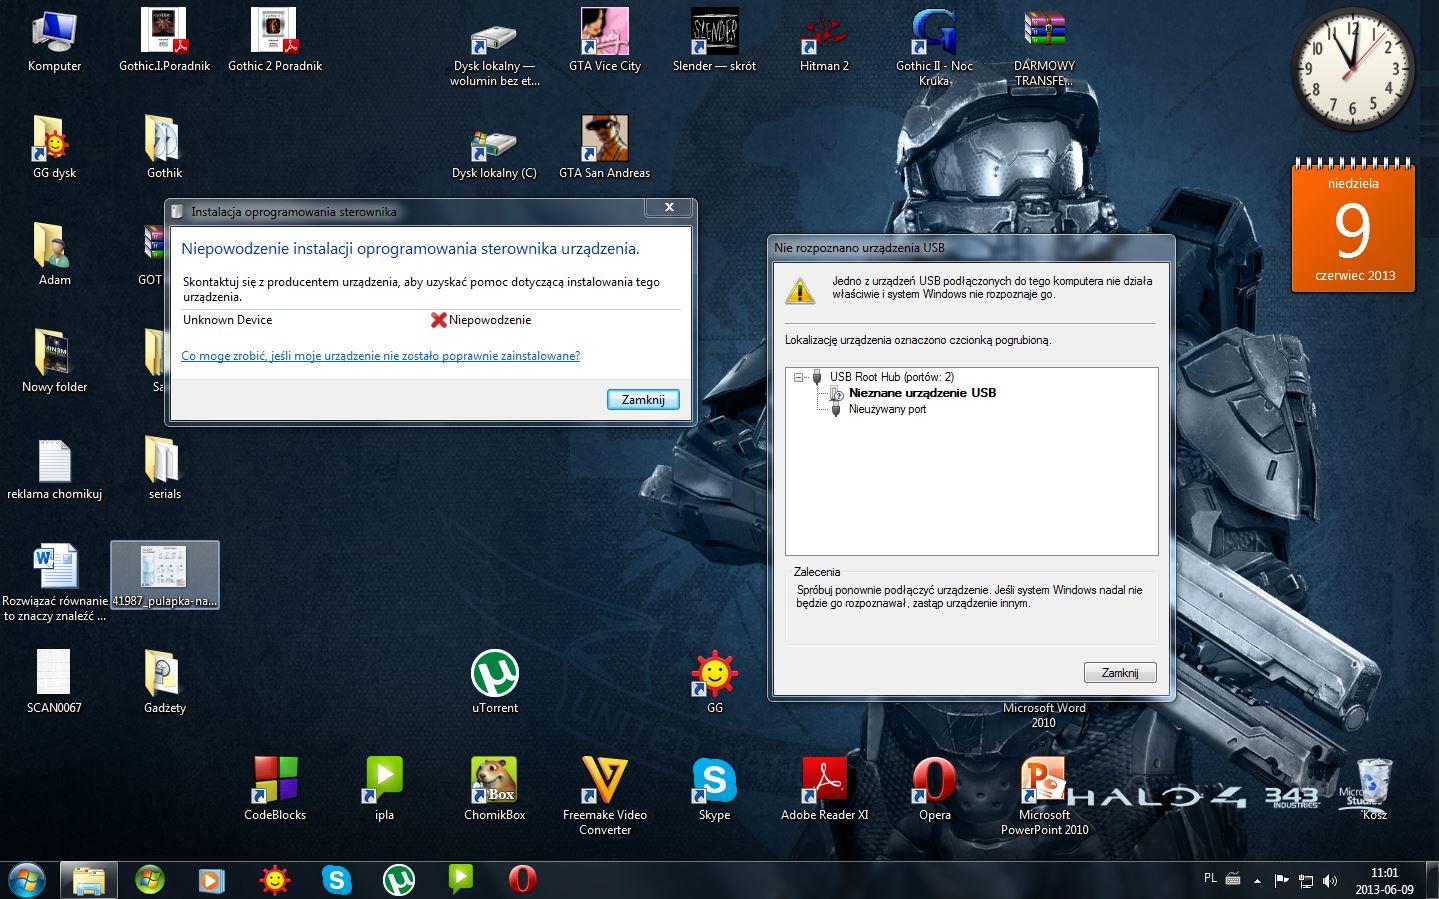Open GG messenger from taskbar

click(274, 880)
